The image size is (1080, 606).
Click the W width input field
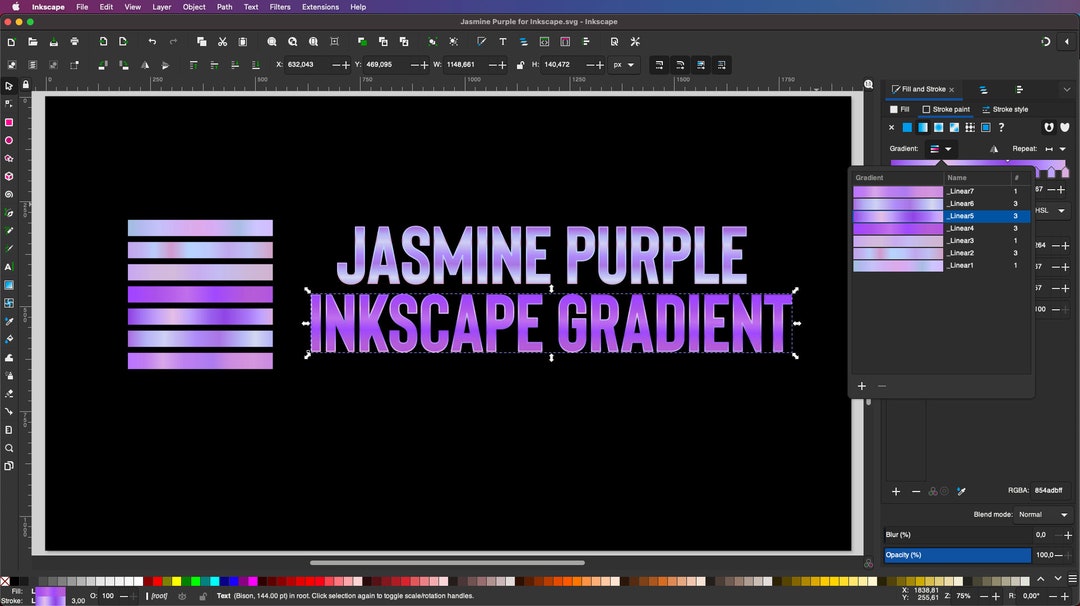pyautogui.click(x=460, y=64)
